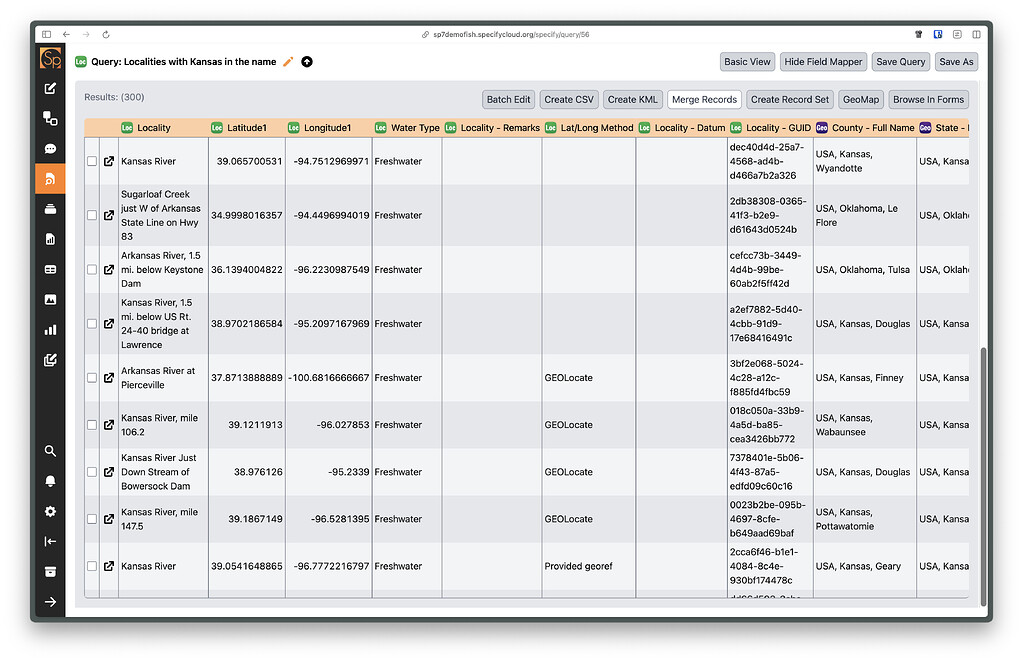
Task: Open the Attachments image icon in sidebar
Action: 50,299
